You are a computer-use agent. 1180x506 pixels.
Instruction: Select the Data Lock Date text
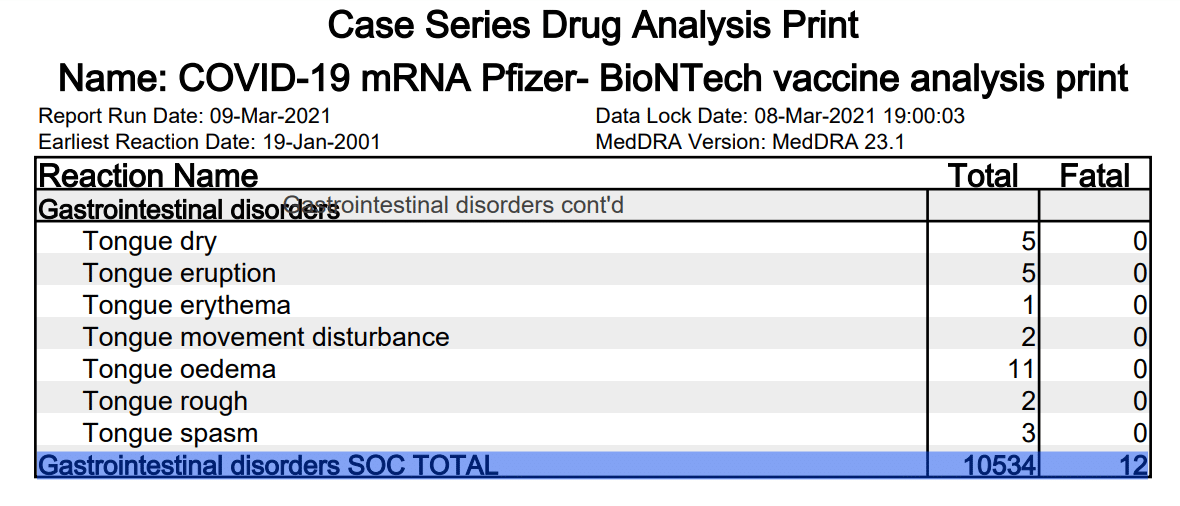tap(779, 117)
